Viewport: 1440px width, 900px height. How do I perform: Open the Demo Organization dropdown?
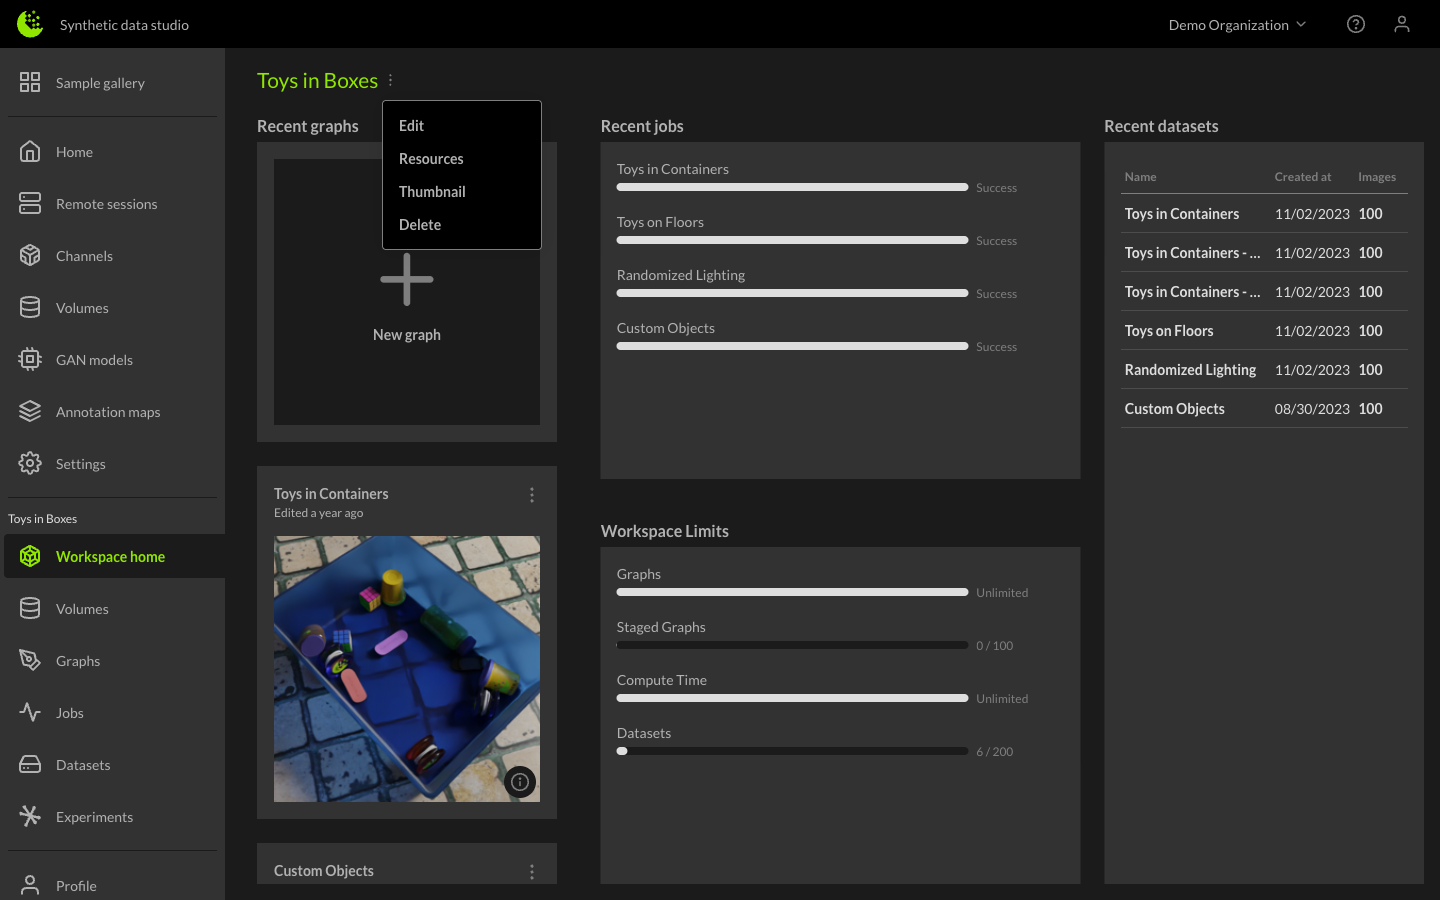point(1237,24)
